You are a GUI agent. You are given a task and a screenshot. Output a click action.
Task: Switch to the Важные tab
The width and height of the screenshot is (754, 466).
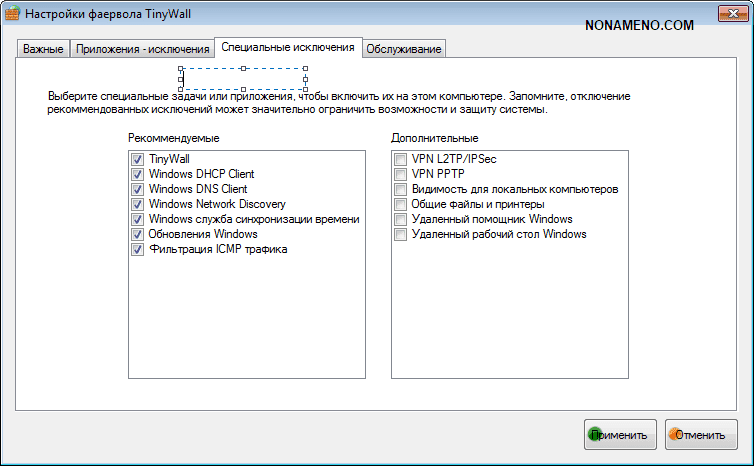(x=43, y=49)
